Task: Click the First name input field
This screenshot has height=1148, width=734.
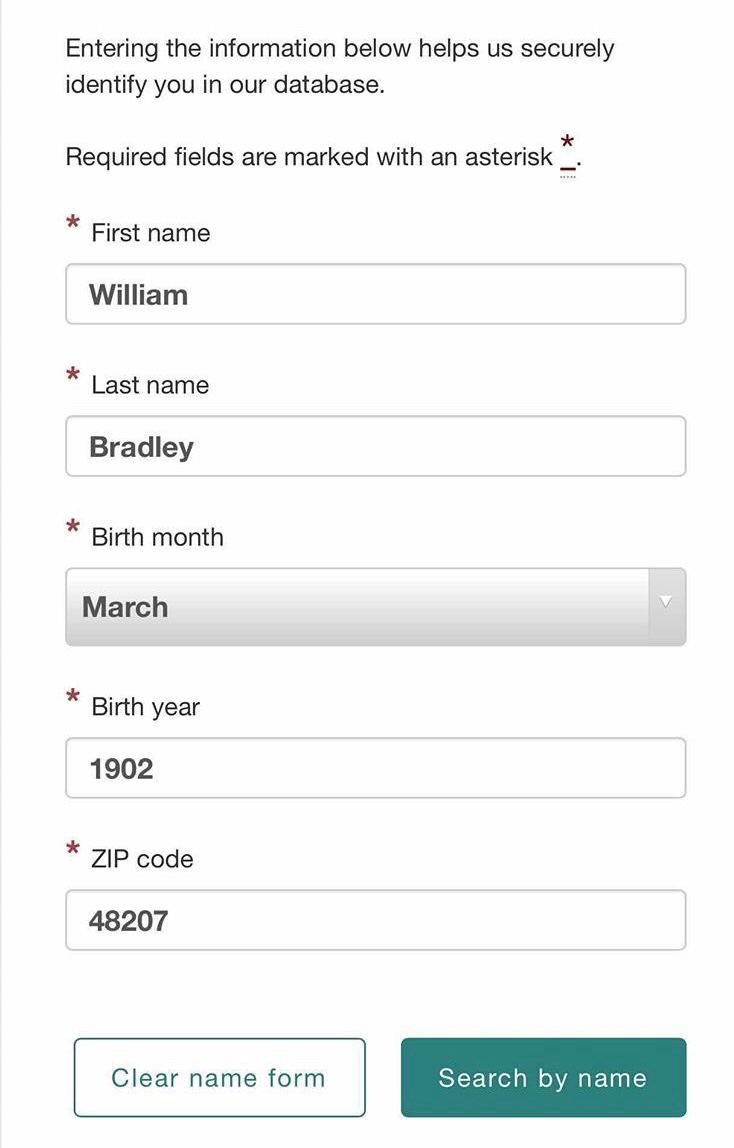Action: pyautogui.click(x=375, y=294)
